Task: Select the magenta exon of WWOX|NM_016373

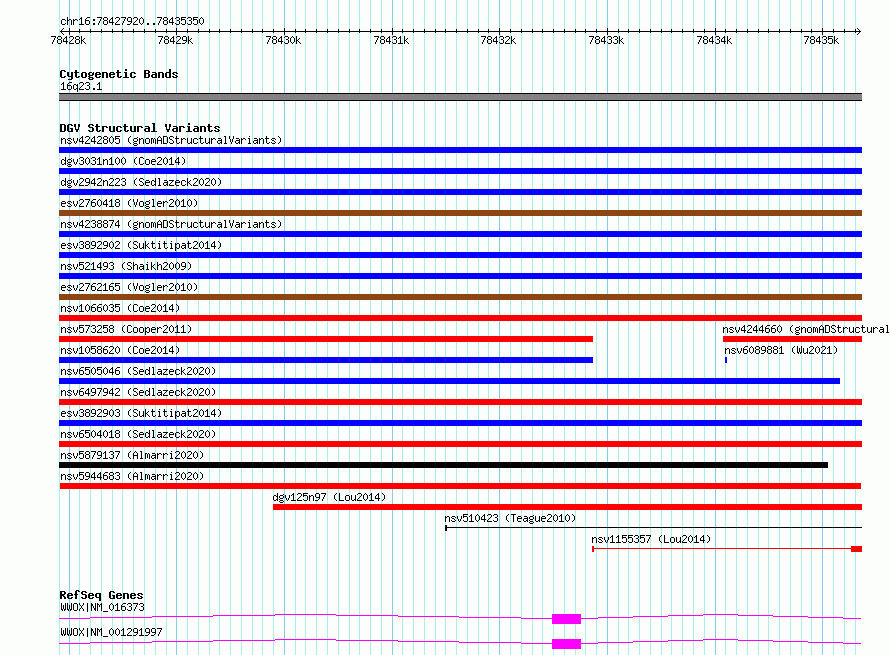Action: click(x=566, y=619)
